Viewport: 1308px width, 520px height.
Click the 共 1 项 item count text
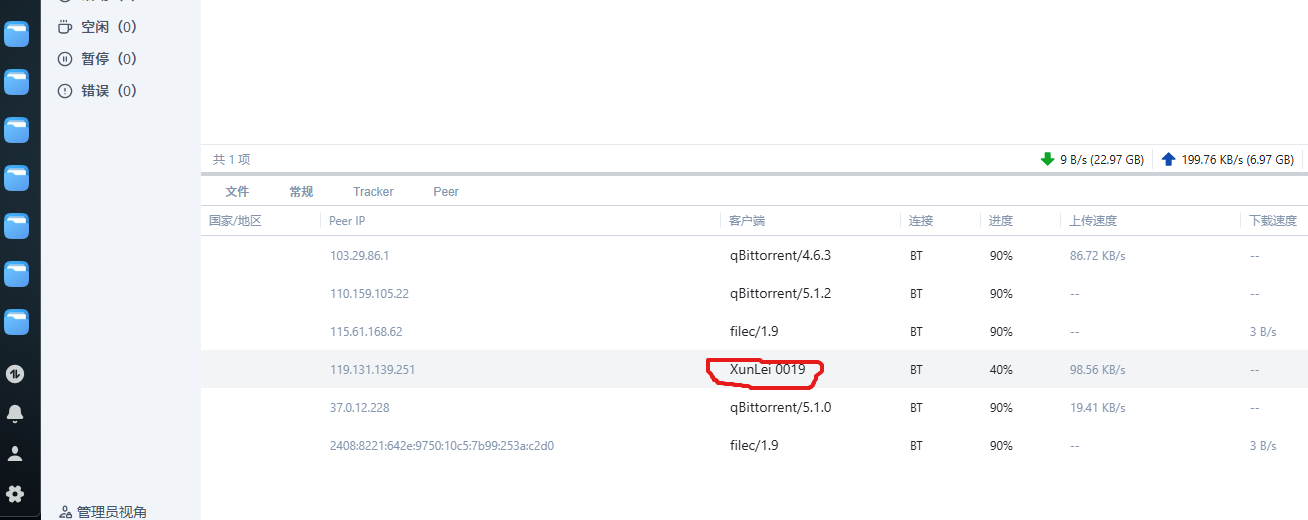coord(231,159)
